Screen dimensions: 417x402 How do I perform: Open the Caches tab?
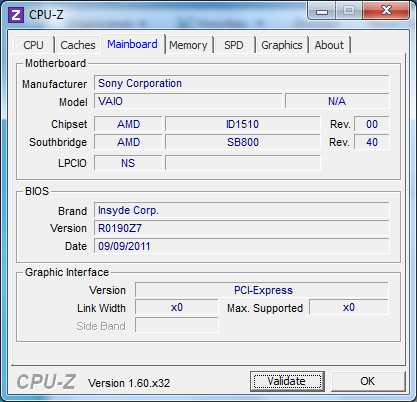[78, 45]
